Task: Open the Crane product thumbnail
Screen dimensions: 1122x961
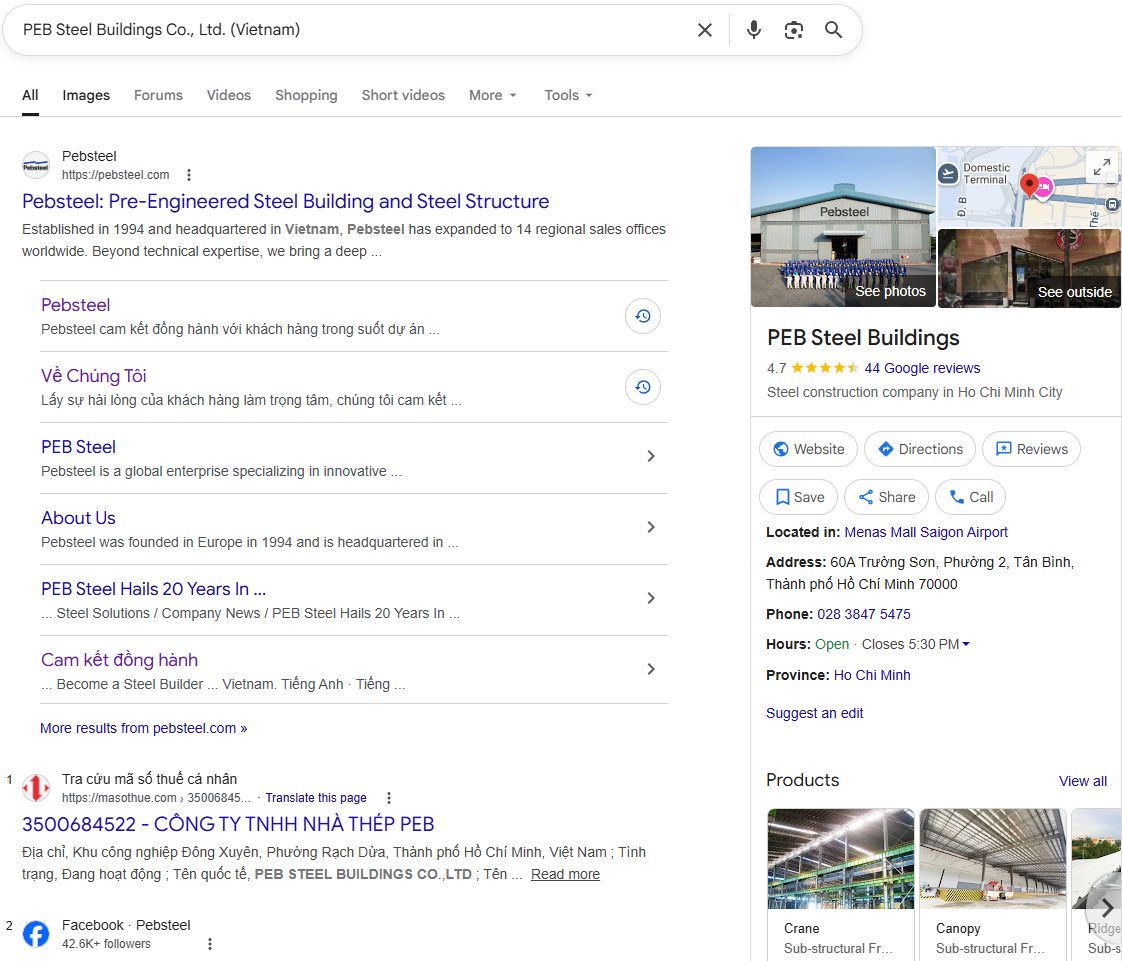Action: pyautogui.click(x=840, y=858)
